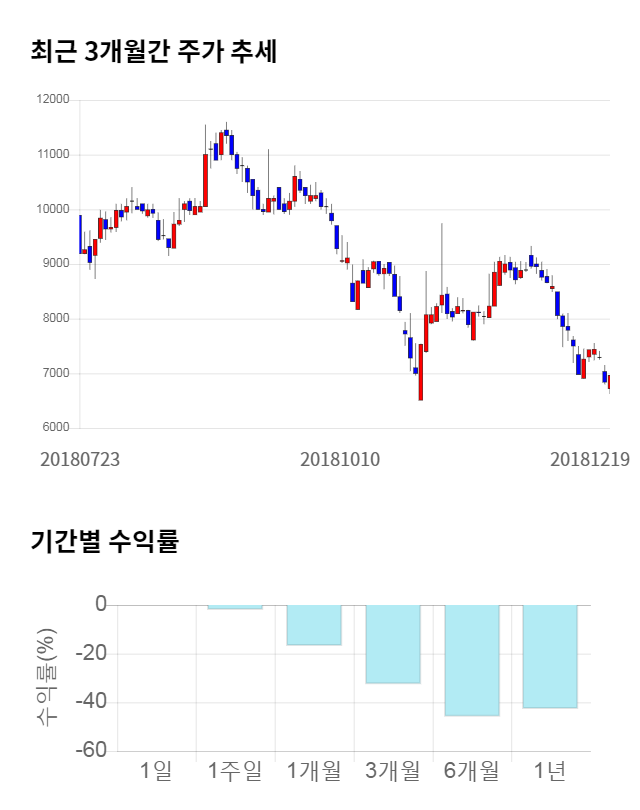Click the '6개월' x-axis label
This screenshot has width=640, height=810.
pos(471,771)
